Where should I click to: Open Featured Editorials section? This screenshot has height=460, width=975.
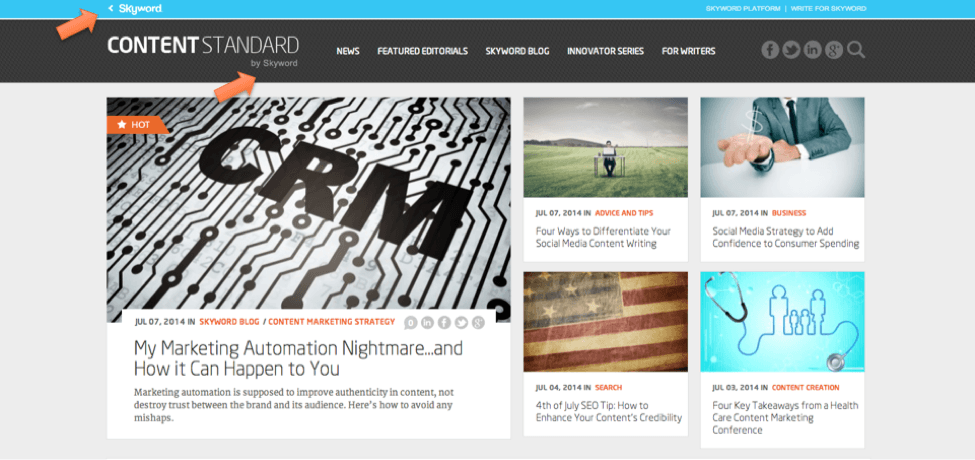[x=422, y=51]
